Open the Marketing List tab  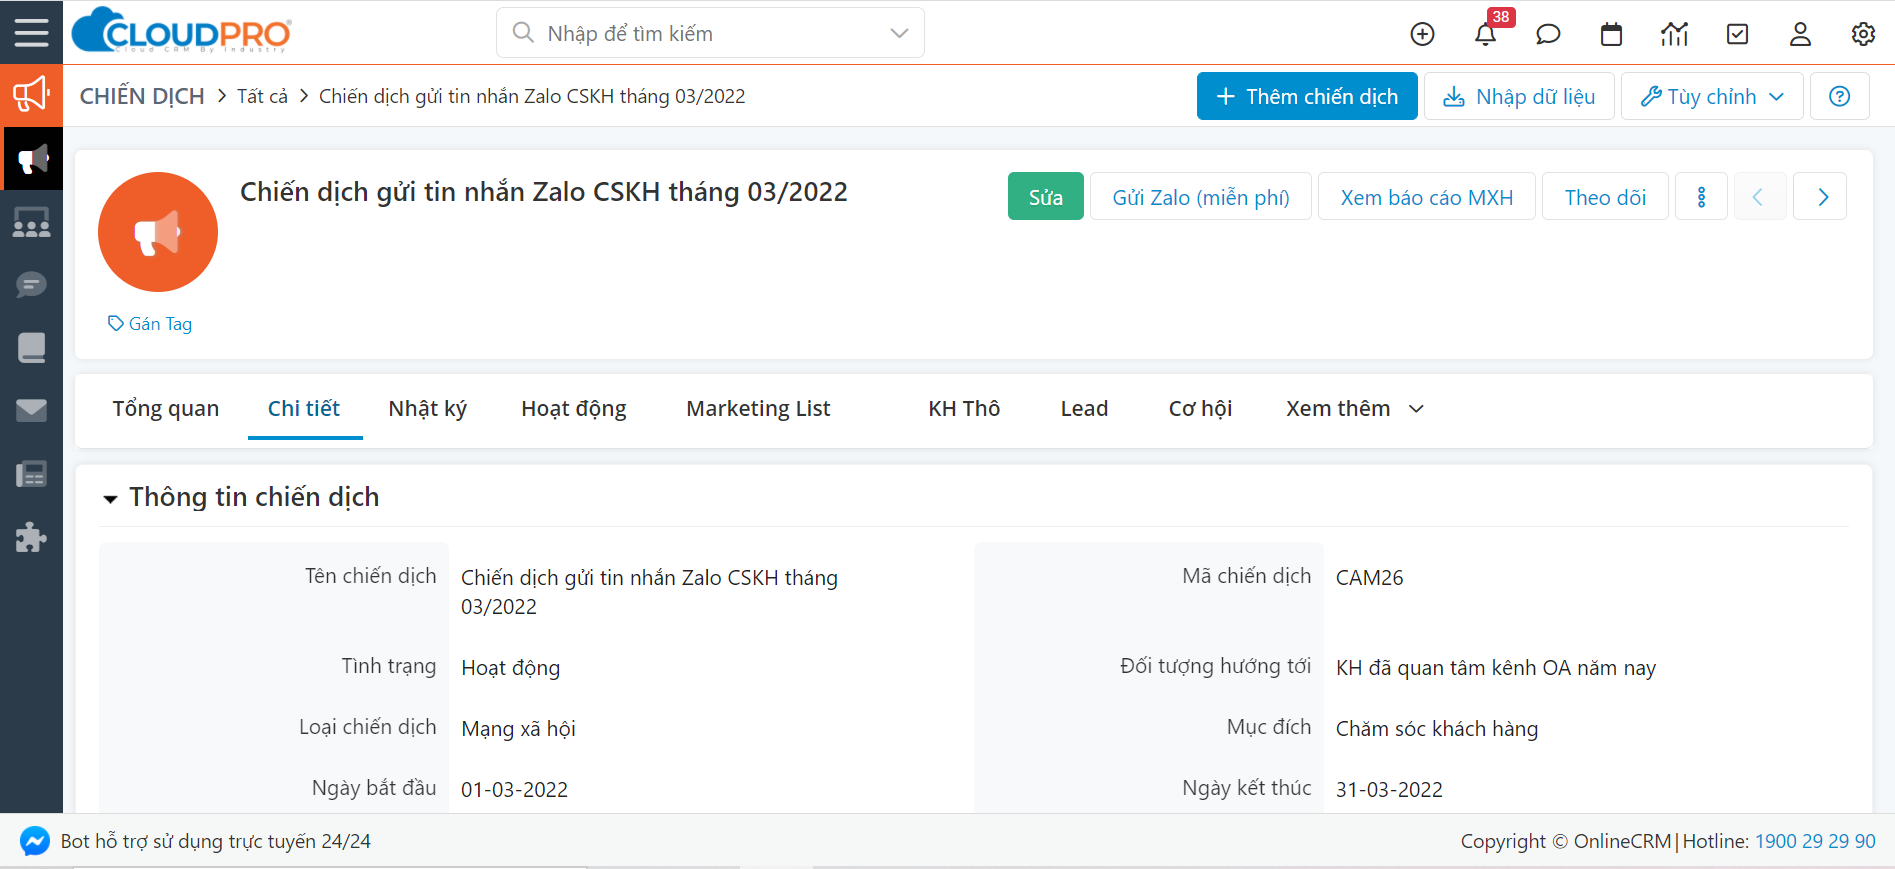point(758,408)
